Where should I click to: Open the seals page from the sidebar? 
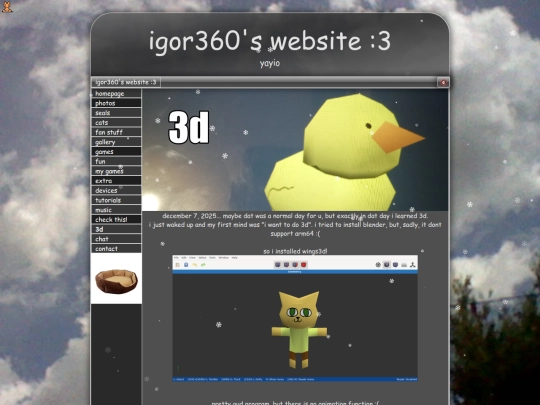pos(116,113)
